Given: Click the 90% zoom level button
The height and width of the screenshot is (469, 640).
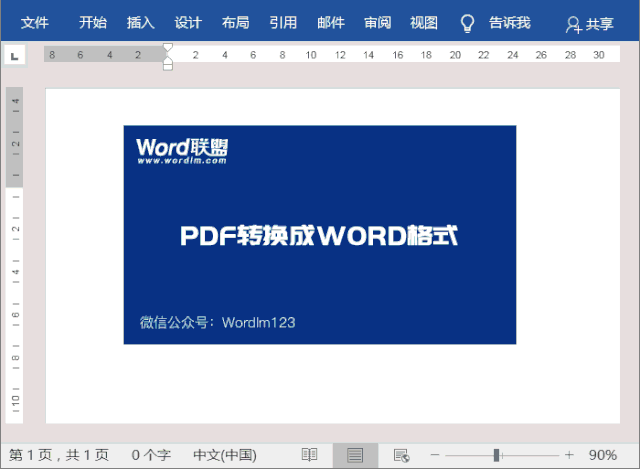Looking at the screenshot, I should (603, 455).
